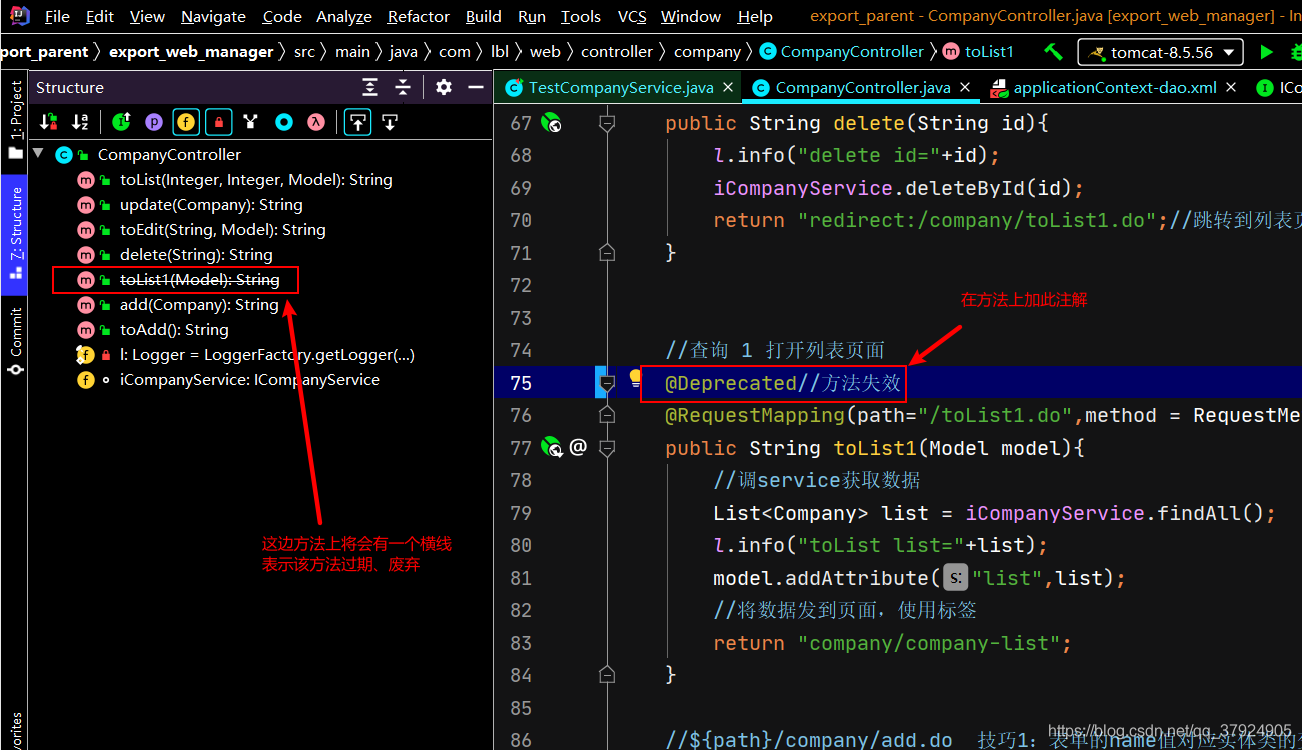Run the tomcat-8.5.56 configuration
Screen dimensions: 1302x750
click(x=1267, y=52)
